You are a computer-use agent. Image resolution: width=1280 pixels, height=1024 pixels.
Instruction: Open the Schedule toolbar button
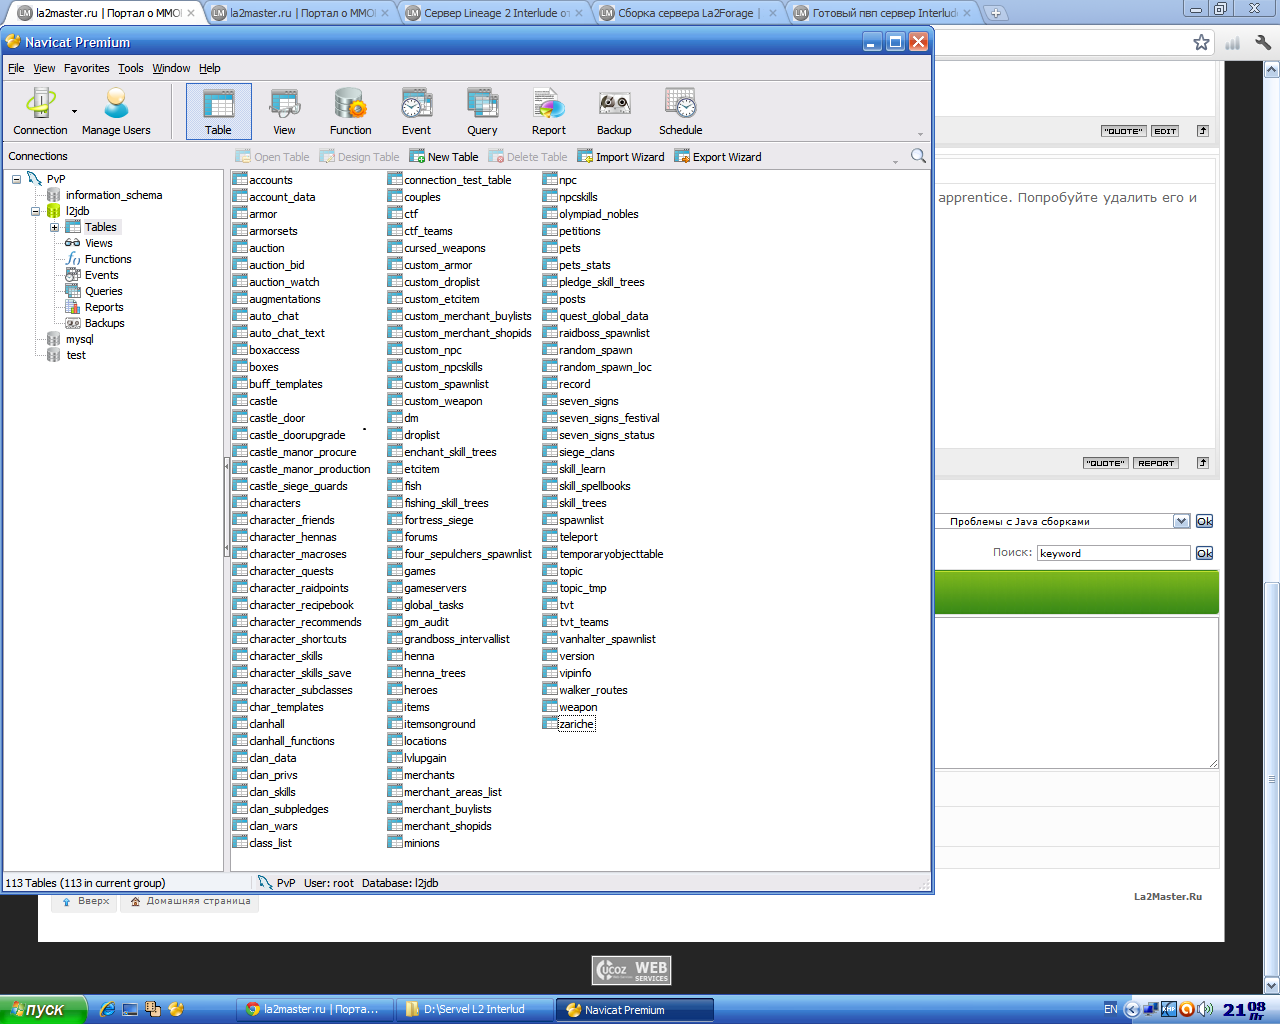click(680, 111)
